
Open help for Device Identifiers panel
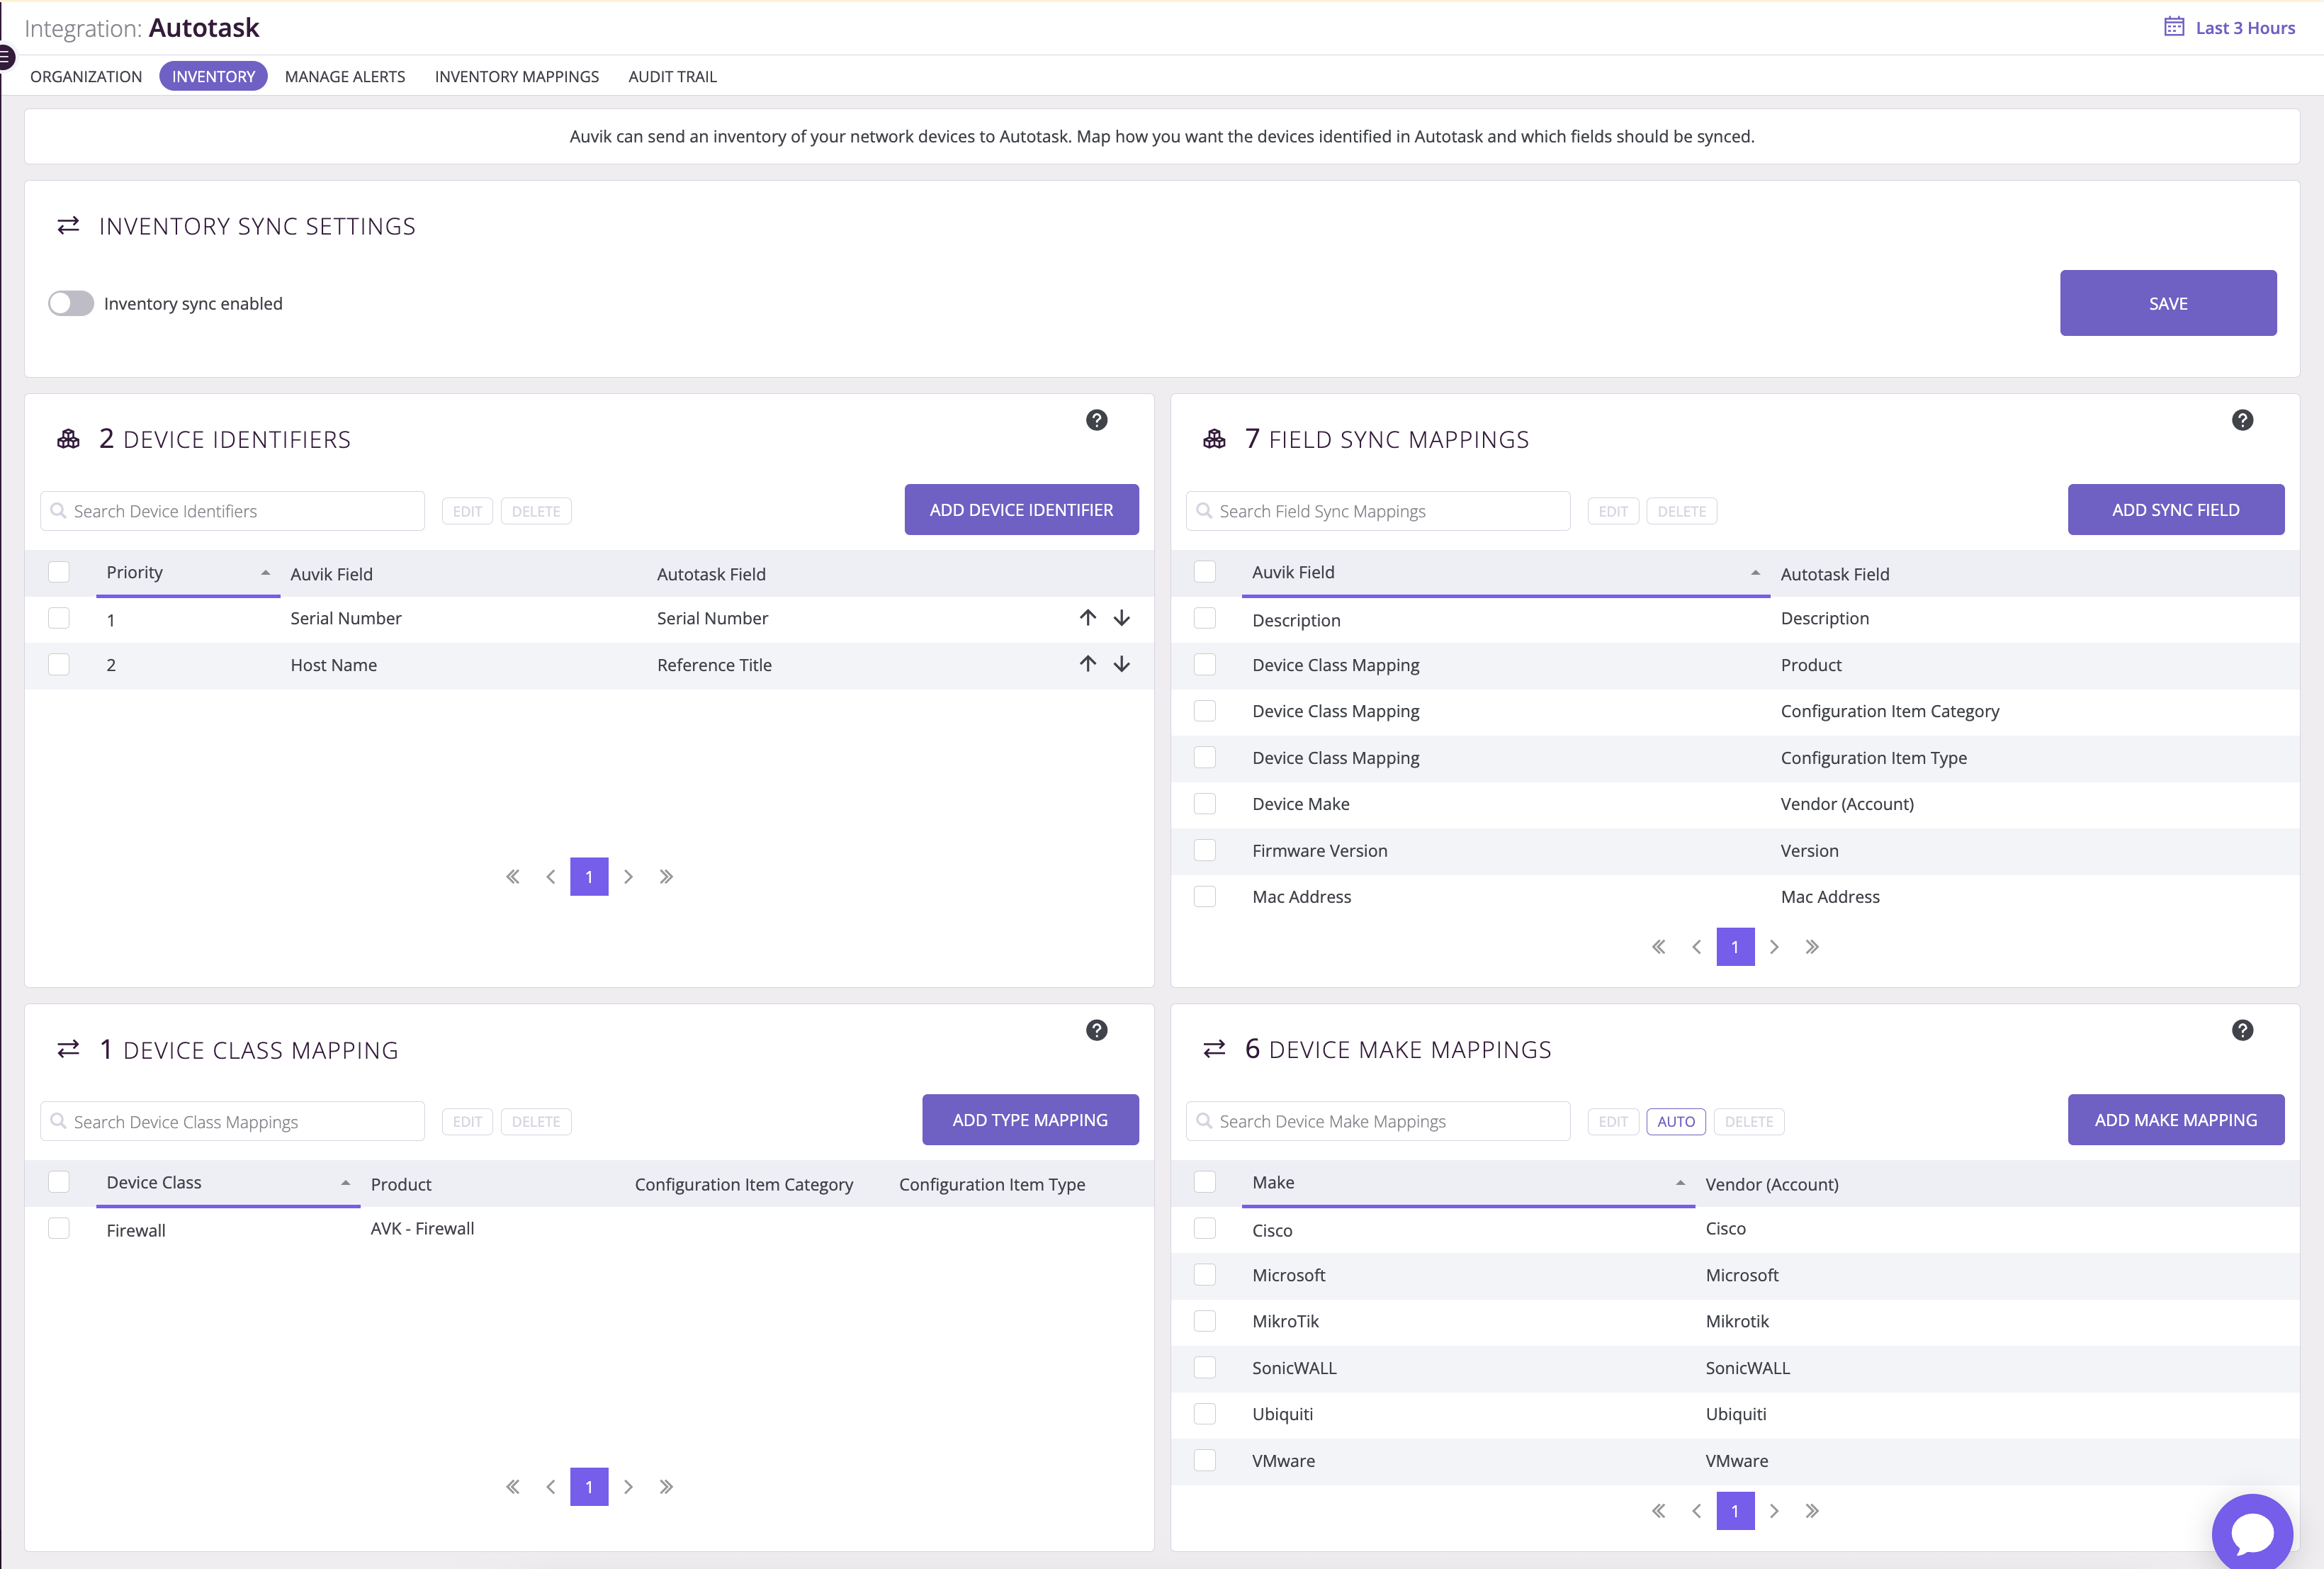pos(1096,420)
